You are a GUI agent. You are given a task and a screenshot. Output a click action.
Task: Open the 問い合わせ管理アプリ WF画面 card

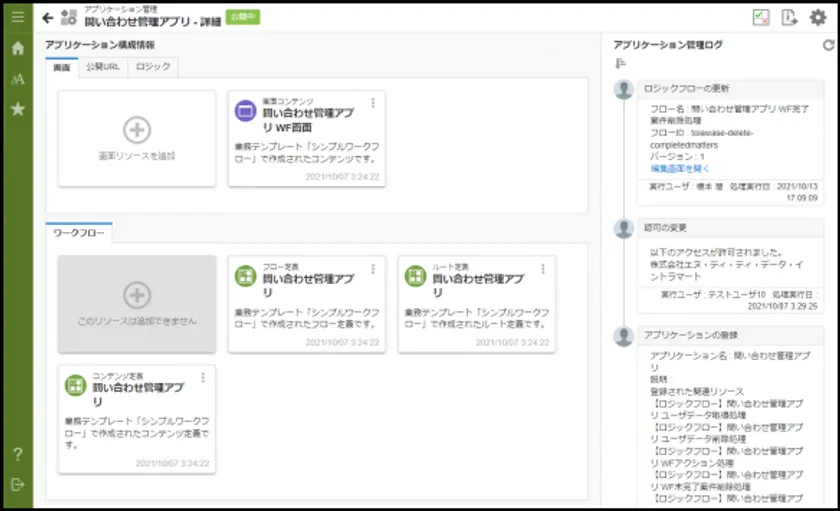click(x=306, y=130)
